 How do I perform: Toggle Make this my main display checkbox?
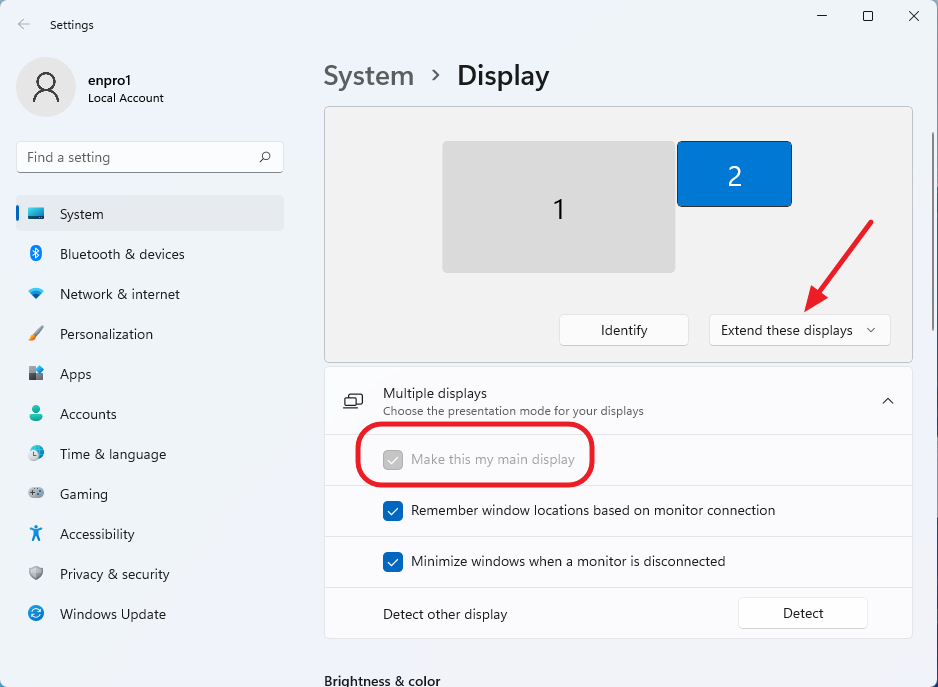(x=393, y=460)
